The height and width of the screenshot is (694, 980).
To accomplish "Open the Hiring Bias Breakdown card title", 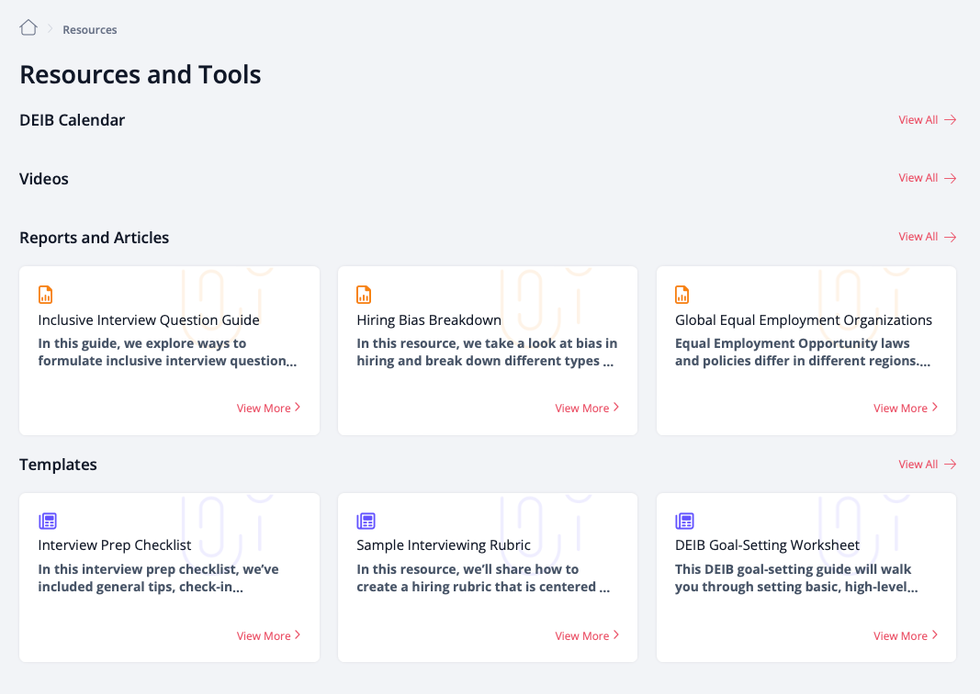I will (429, 320).
